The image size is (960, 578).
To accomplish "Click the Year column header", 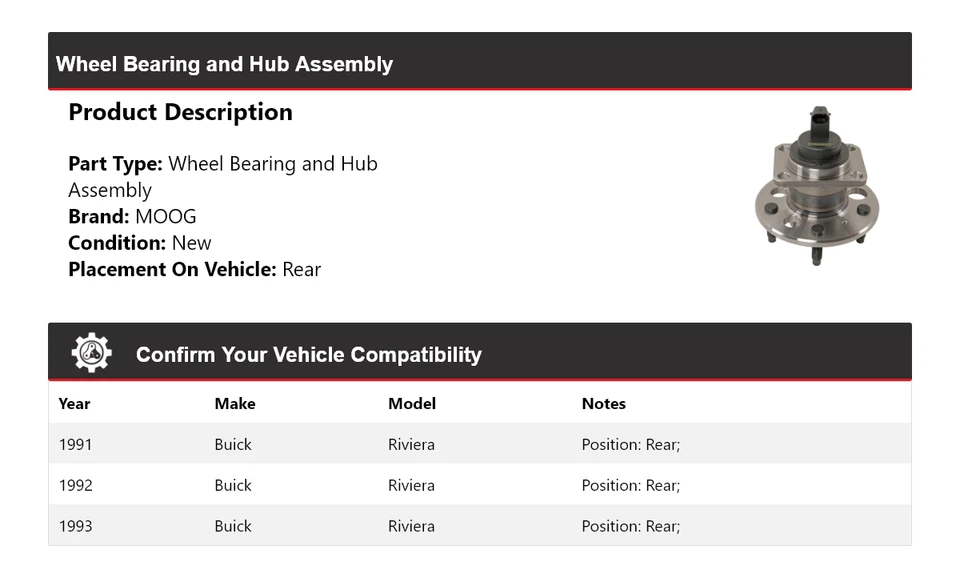I will (74, 404).
